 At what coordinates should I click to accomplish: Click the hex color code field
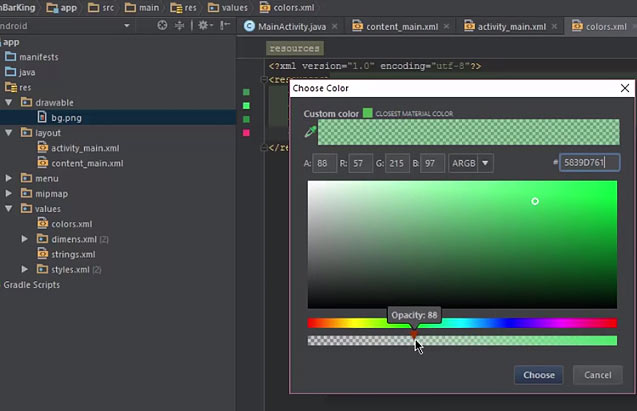click(589, 162)
